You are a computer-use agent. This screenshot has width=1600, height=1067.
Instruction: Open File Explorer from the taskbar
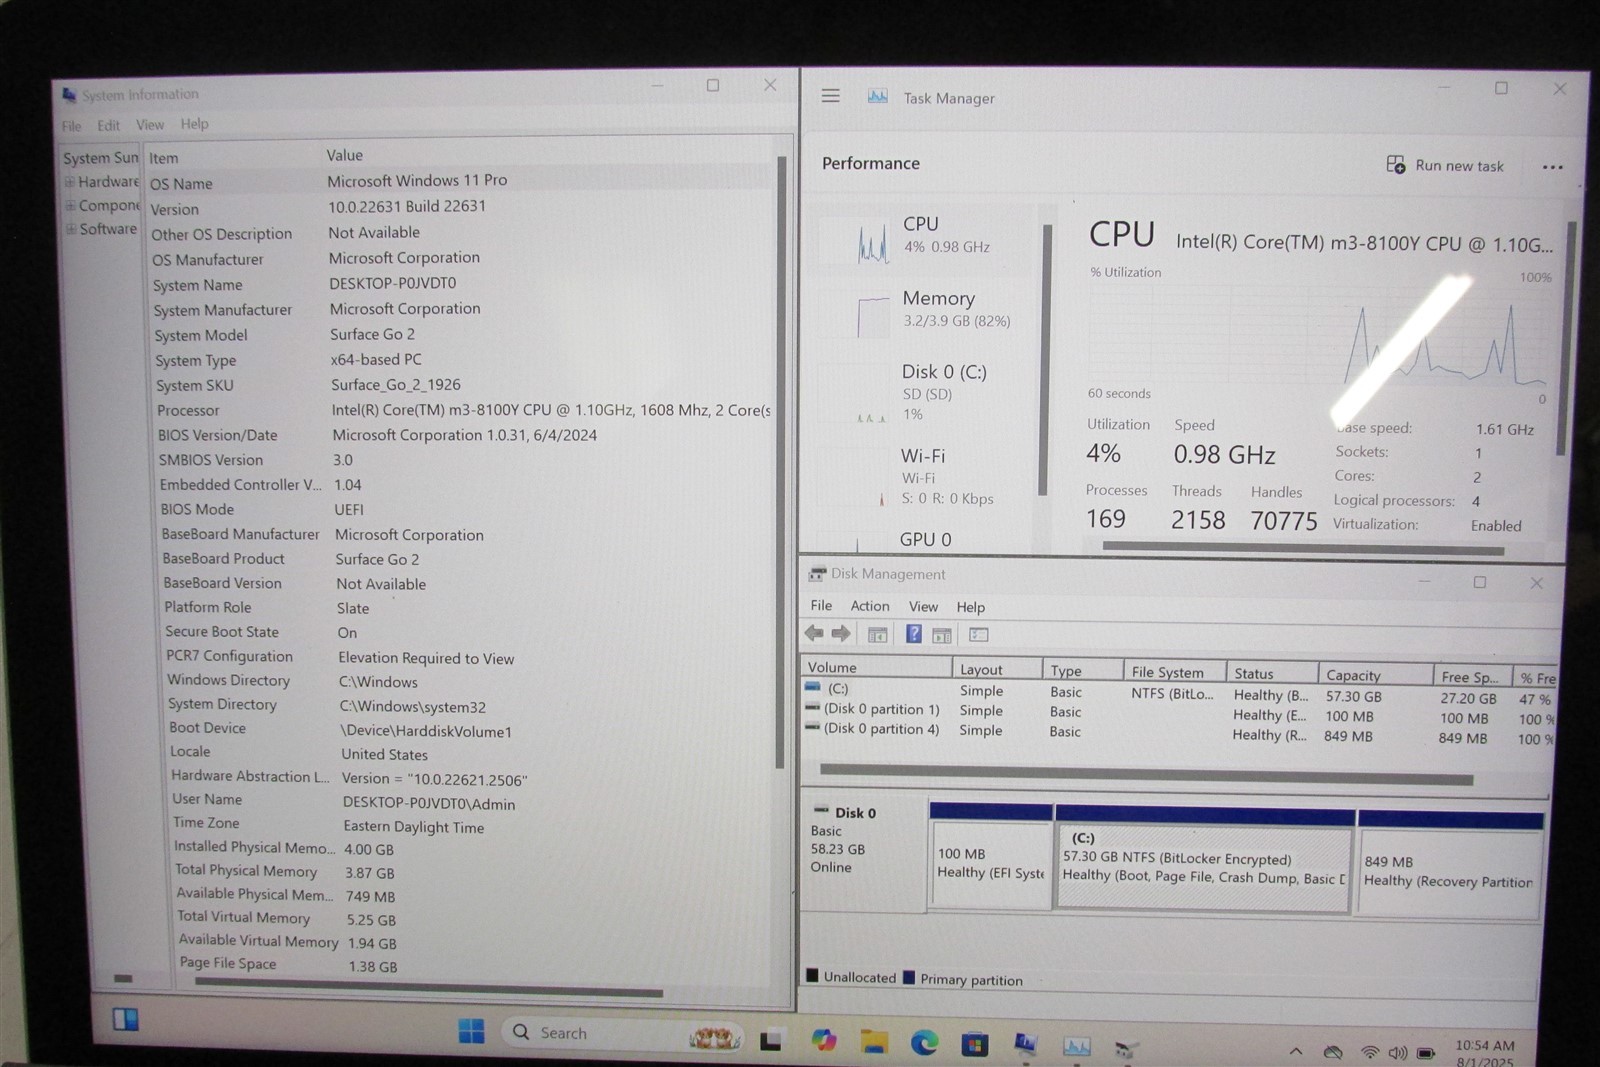874,1042
